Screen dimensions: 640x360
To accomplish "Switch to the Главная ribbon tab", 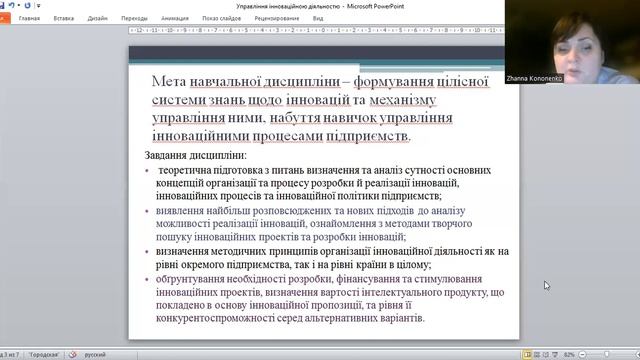I will 29,18.
